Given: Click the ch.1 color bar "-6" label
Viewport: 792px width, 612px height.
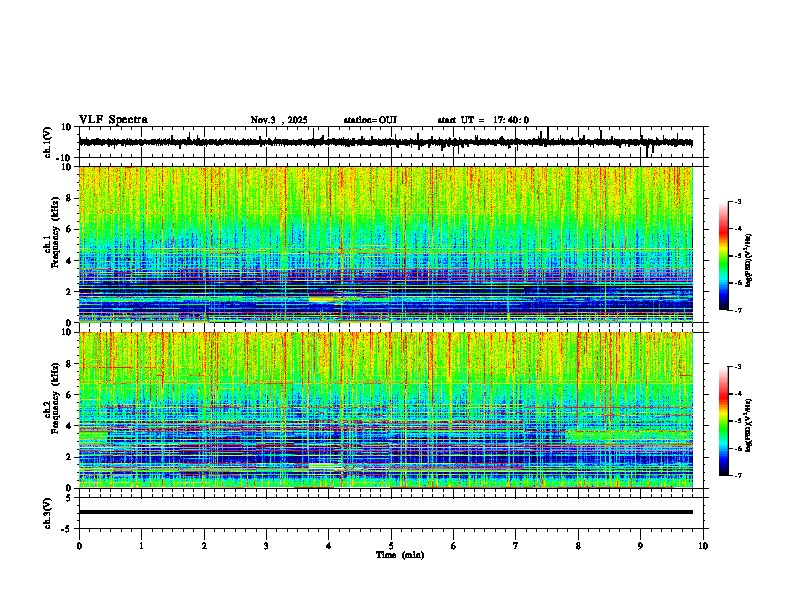Looking at the screenshot, I should [737, 283].
